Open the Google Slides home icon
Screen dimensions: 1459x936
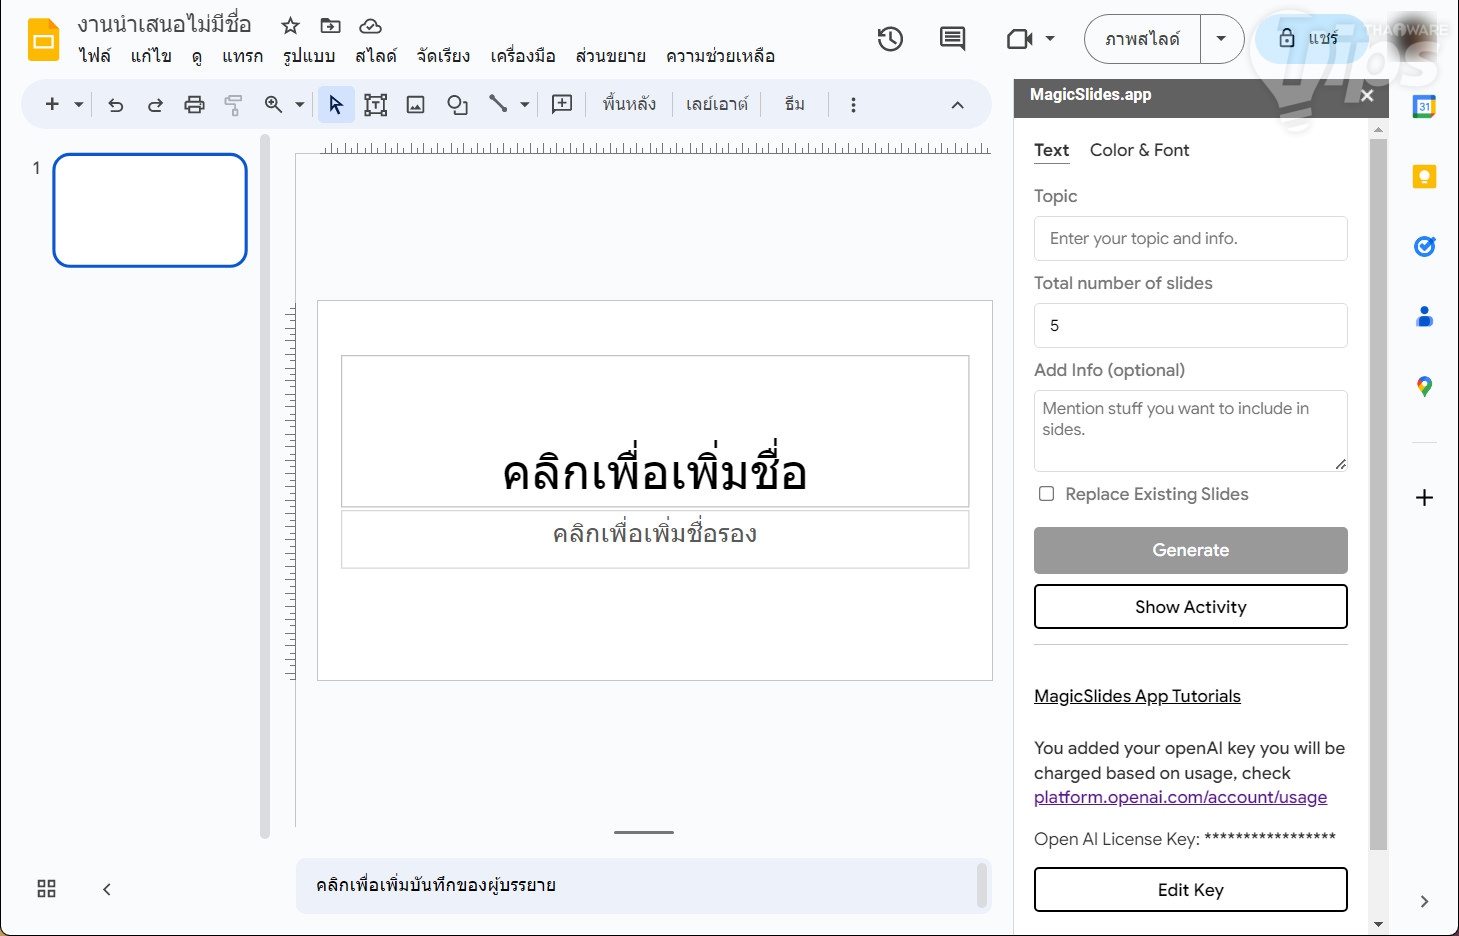pos(43,40)
